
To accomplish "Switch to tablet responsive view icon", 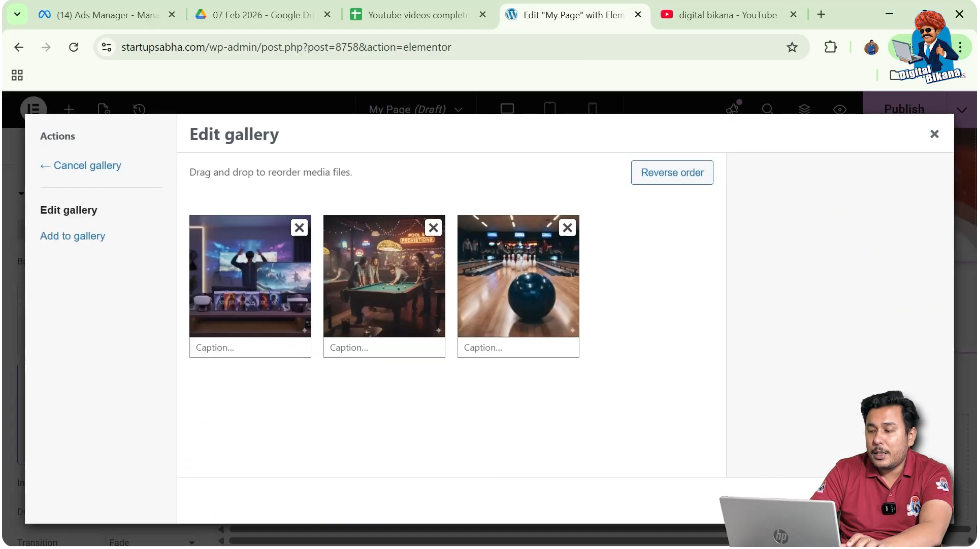I will tap(549, 109).
